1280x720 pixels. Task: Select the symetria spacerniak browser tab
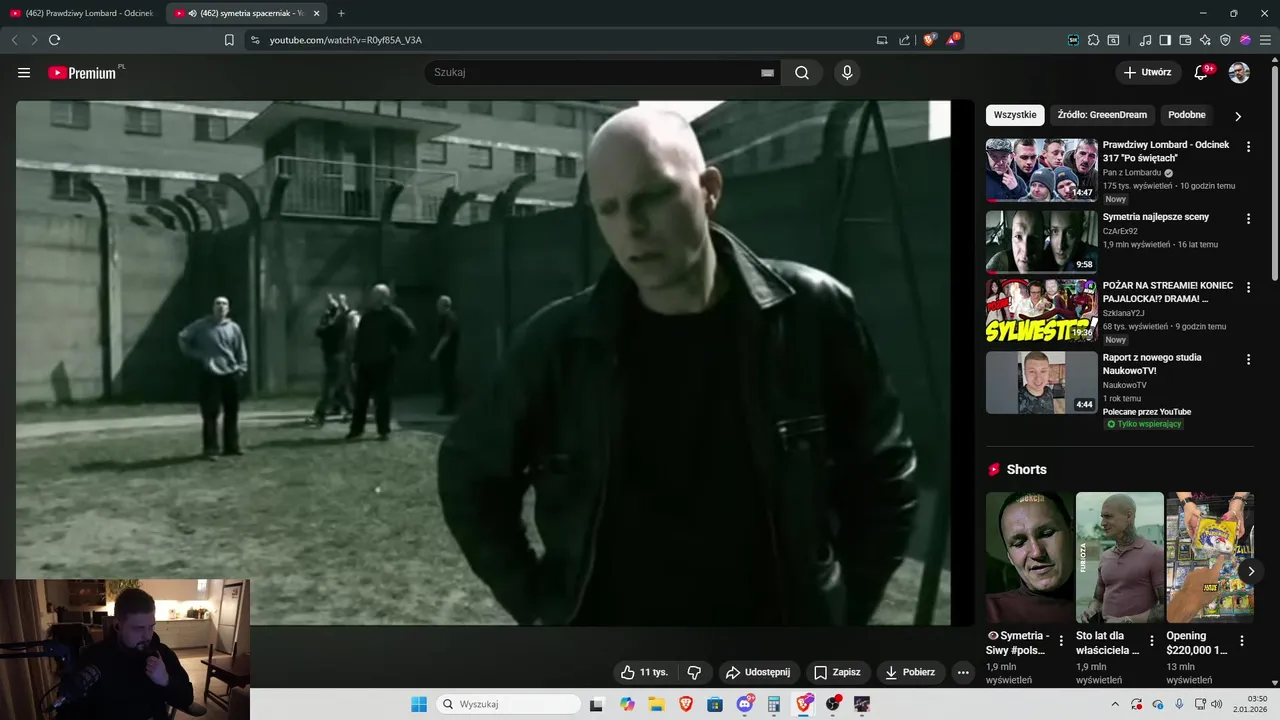pos(247,13)
